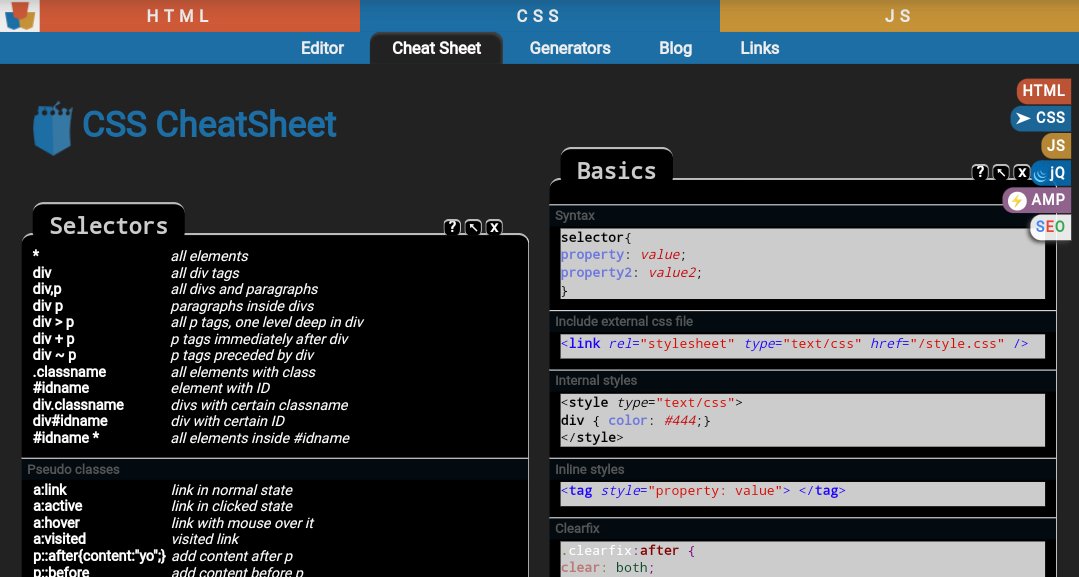Click the Clearfix section header

pyautogui.click(x=802, y=529)
